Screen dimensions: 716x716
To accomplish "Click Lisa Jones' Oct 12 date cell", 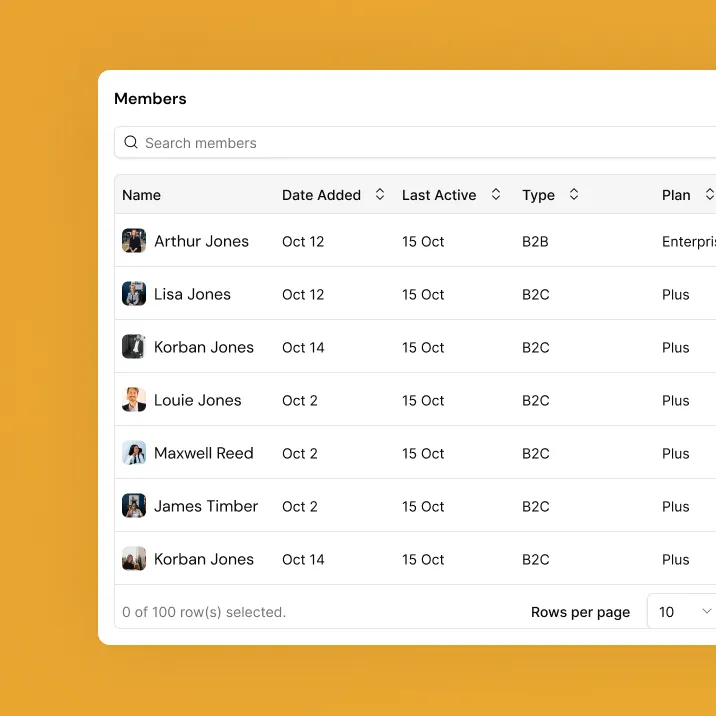I will coord(303,295).
